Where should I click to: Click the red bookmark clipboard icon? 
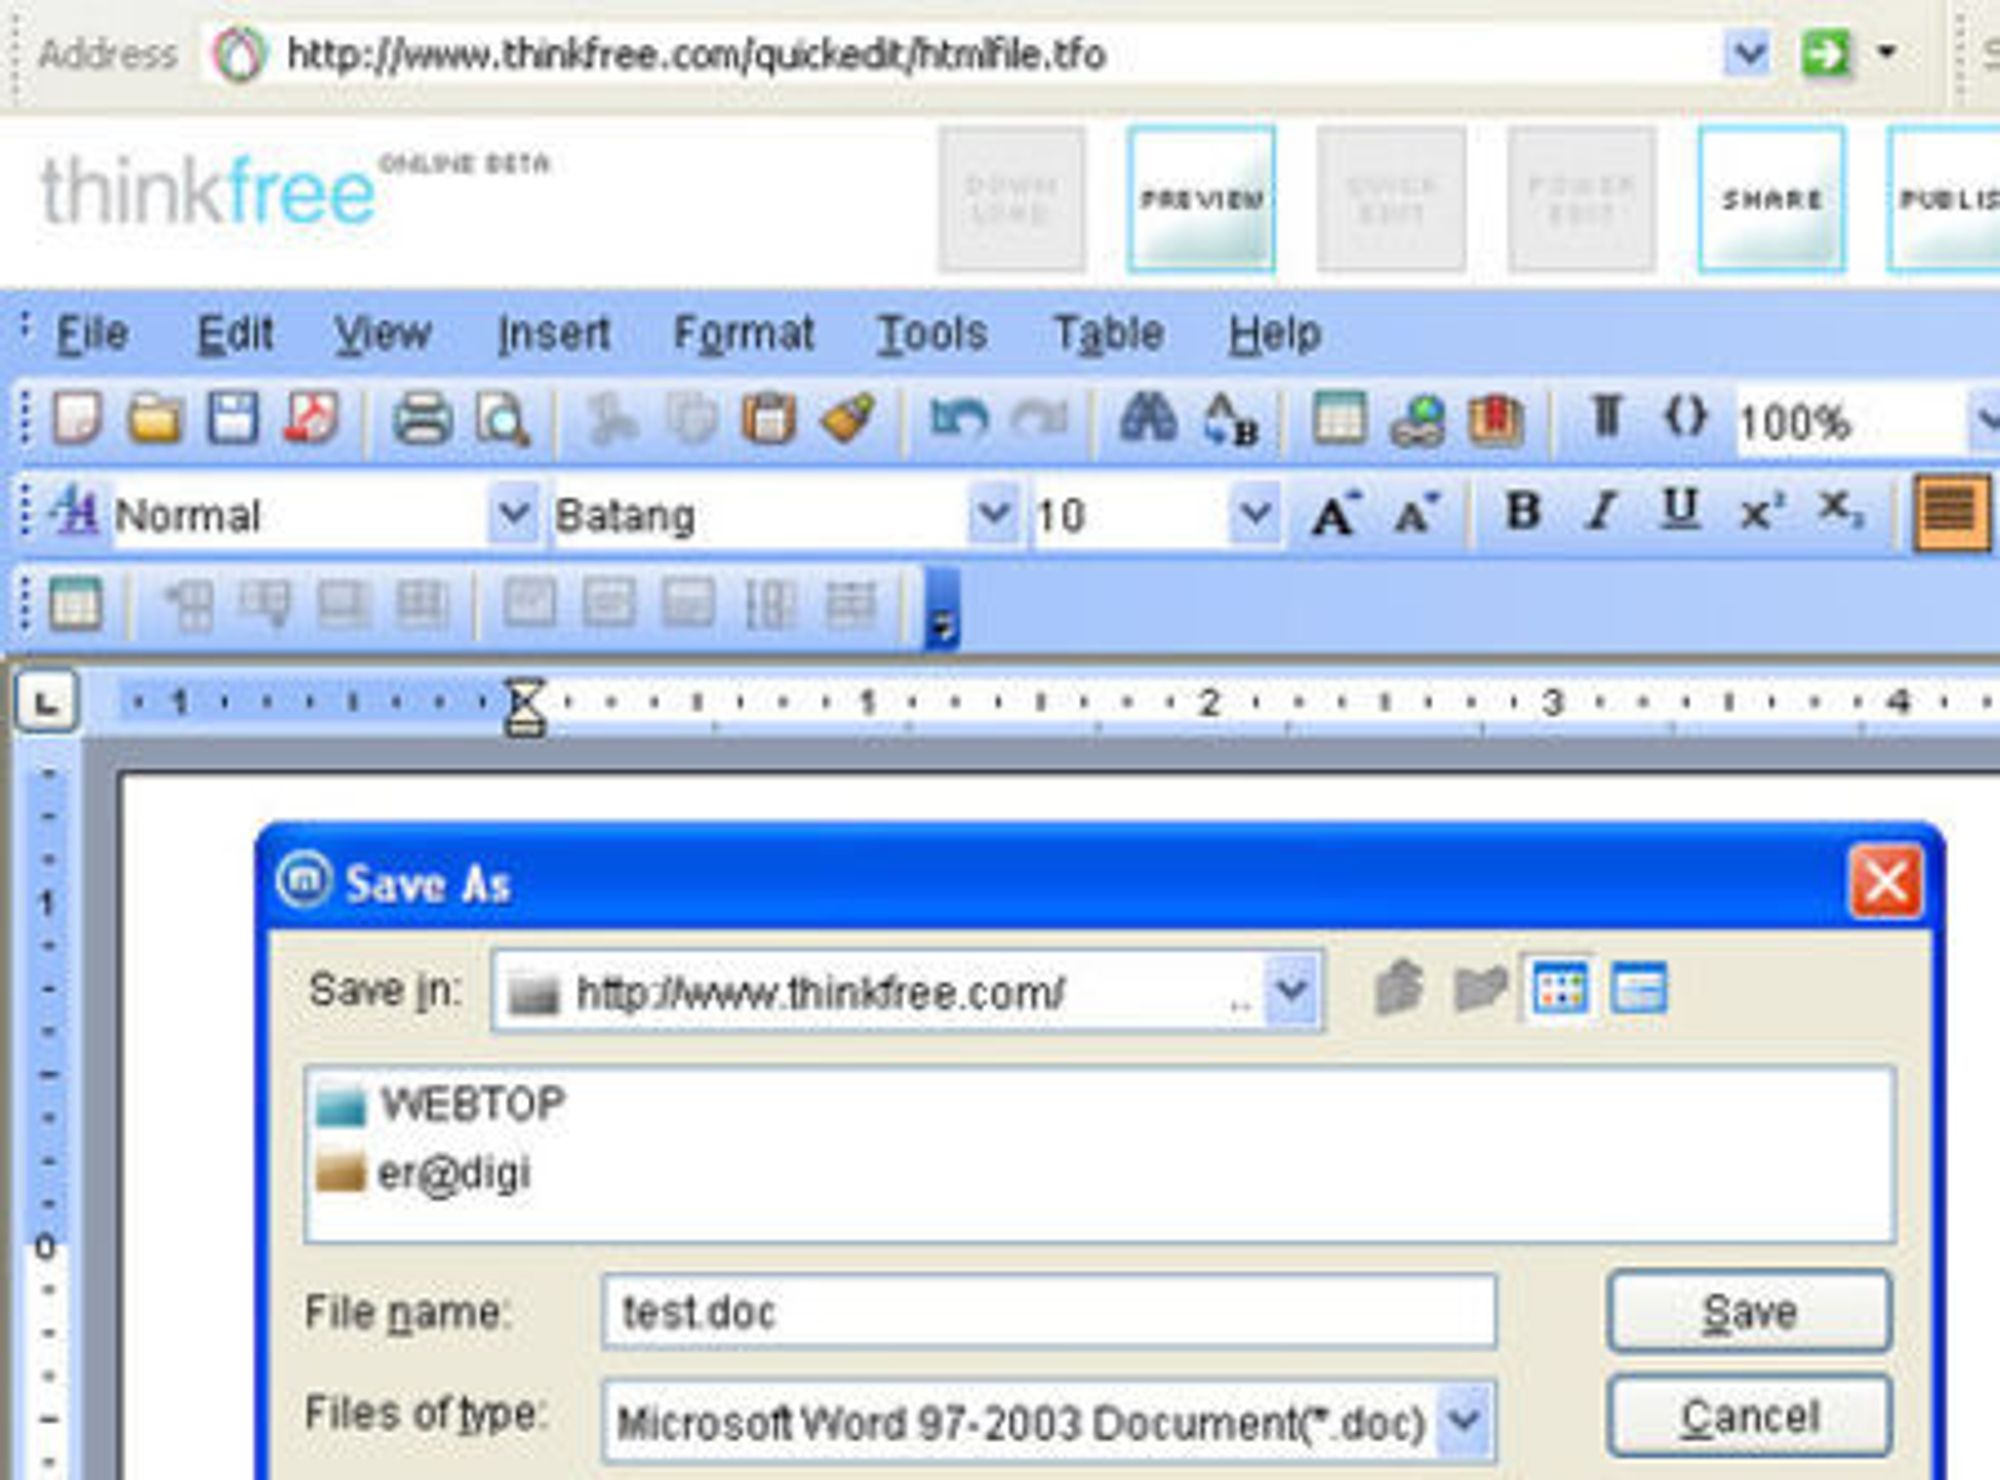point(1496,420)
